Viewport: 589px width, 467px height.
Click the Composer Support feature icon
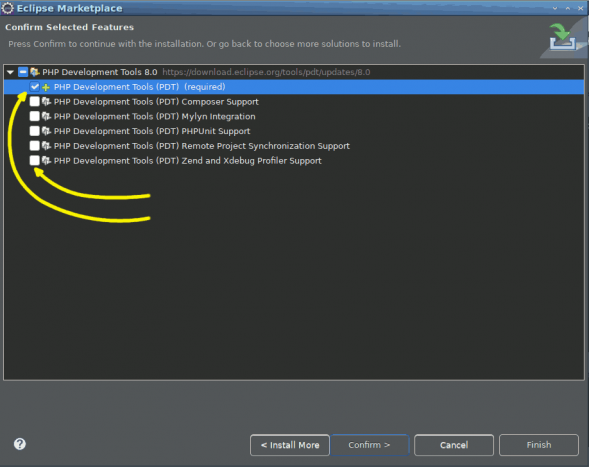tap(46, 101)
